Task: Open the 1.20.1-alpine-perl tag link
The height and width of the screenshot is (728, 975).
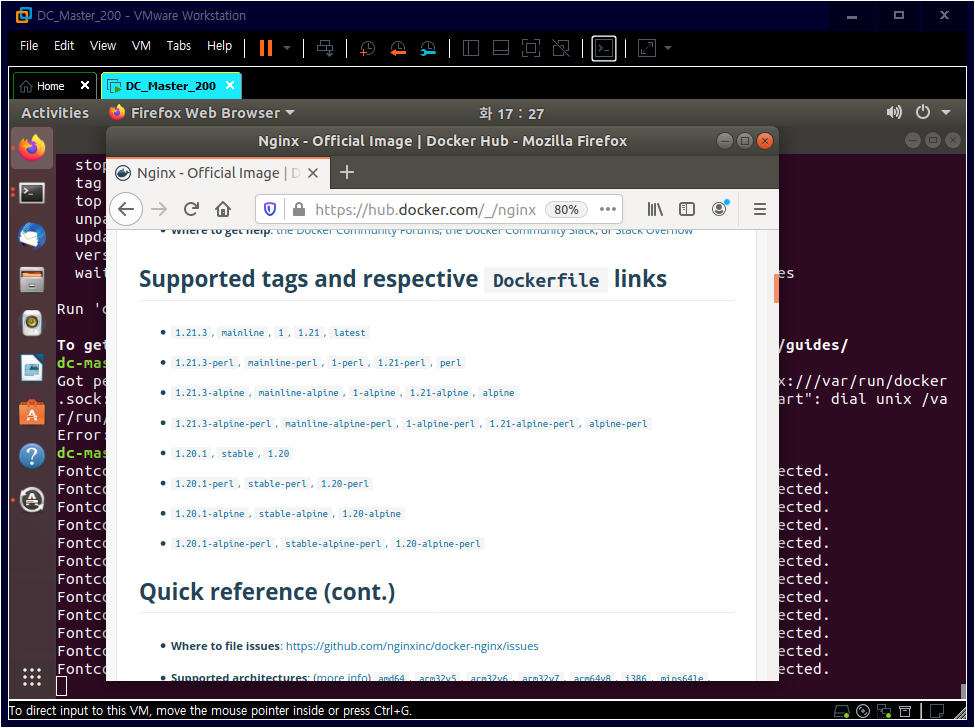Action: [x=223, y=544]
